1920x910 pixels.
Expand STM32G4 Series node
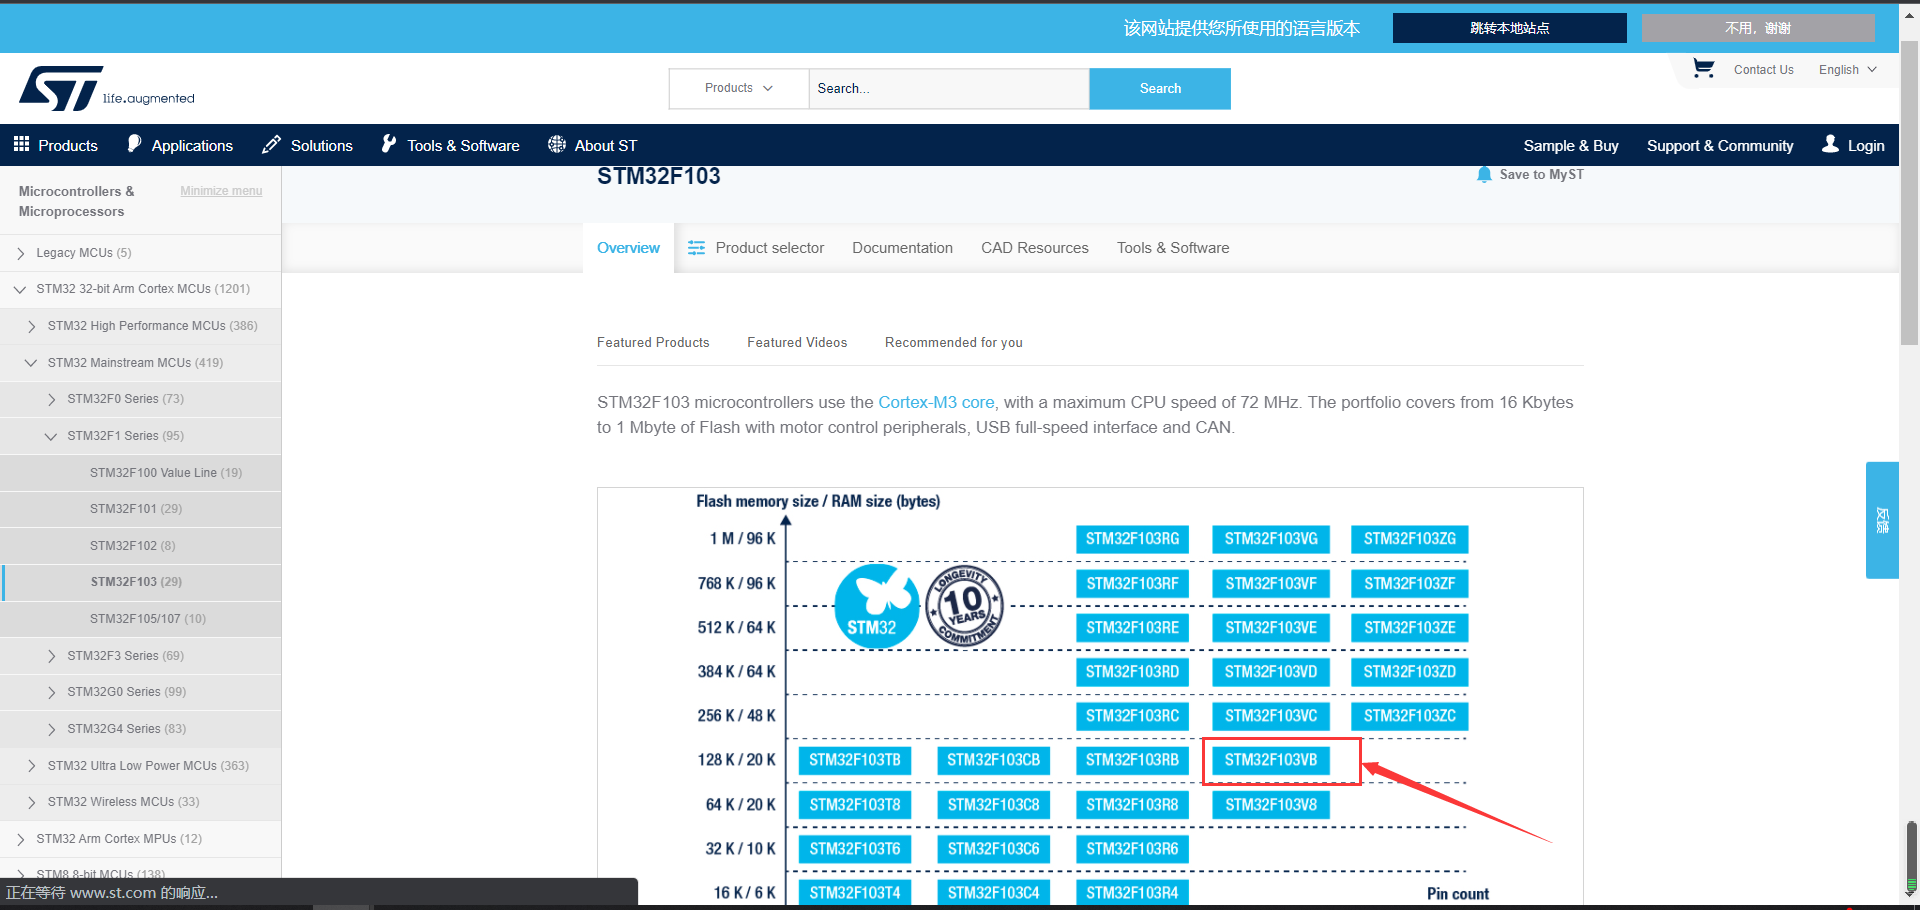coord(52,729)
